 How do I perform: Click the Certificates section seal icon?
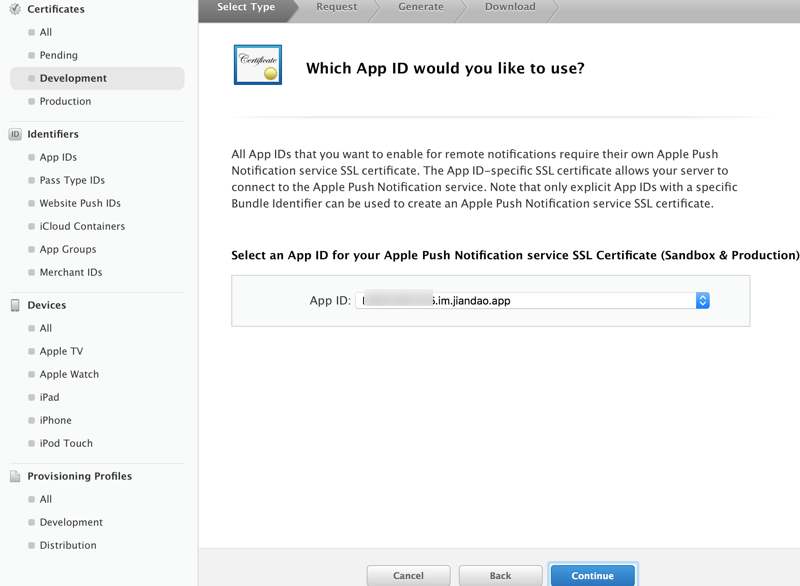click(15, 9)
